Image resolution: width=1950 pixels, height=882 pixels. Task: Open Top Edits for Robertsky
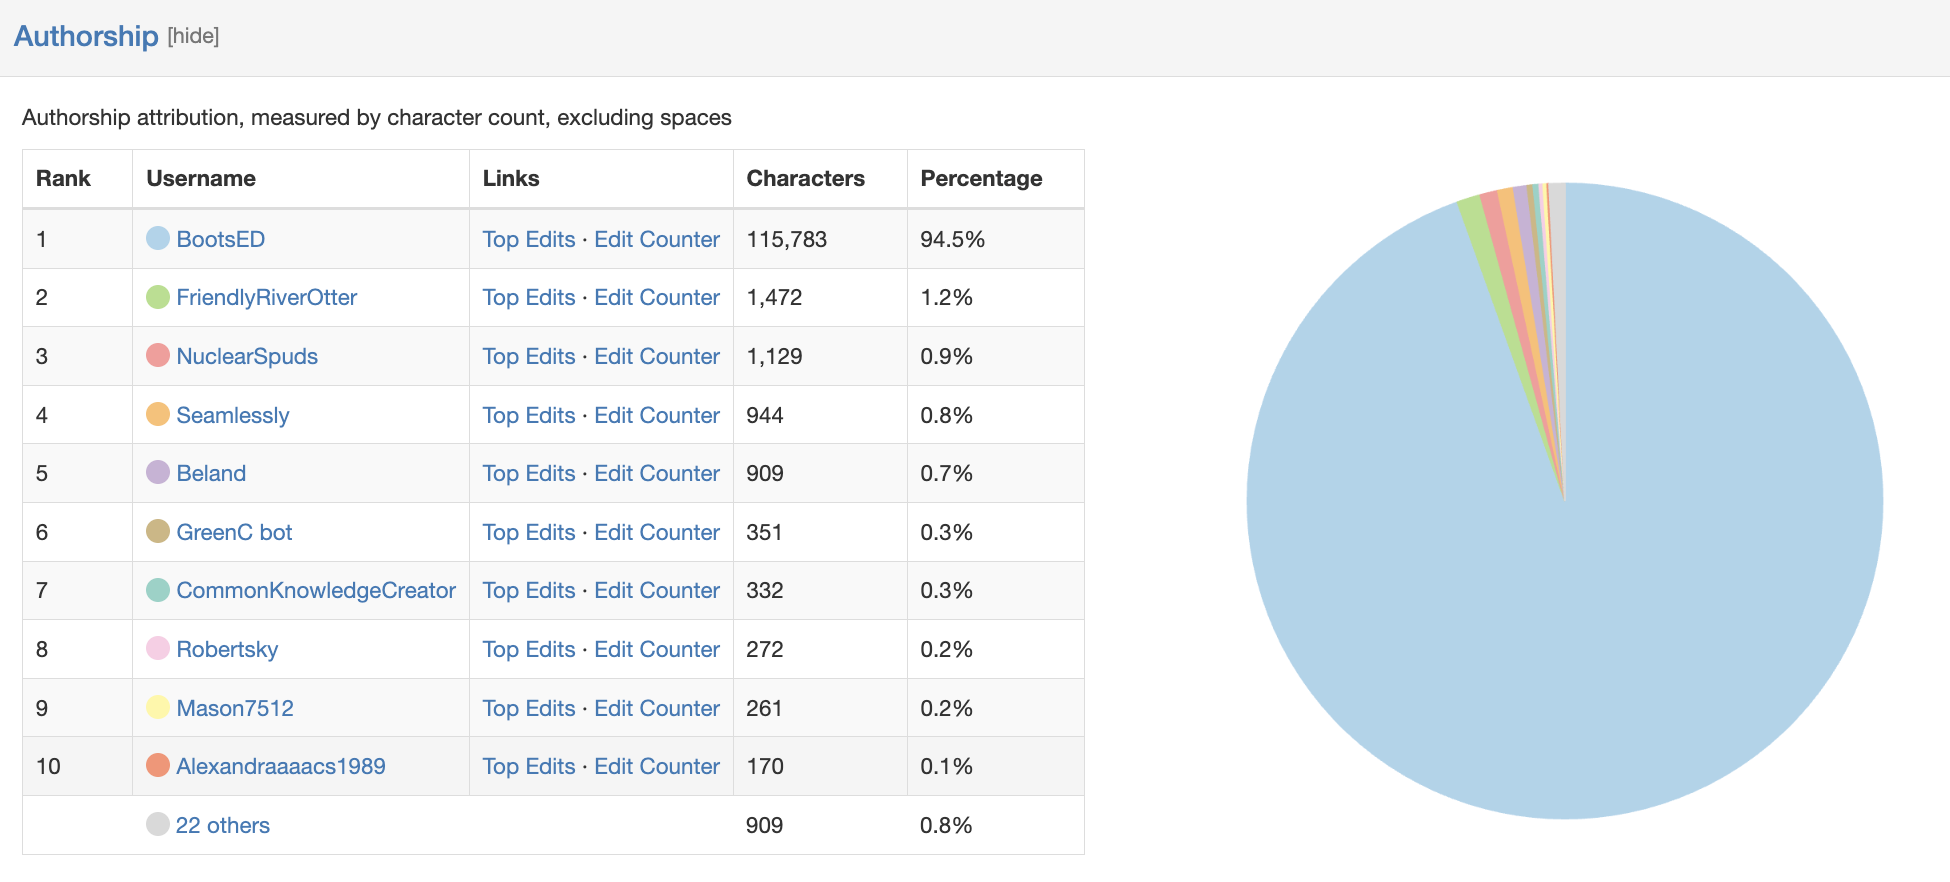[x=528, y=649]
